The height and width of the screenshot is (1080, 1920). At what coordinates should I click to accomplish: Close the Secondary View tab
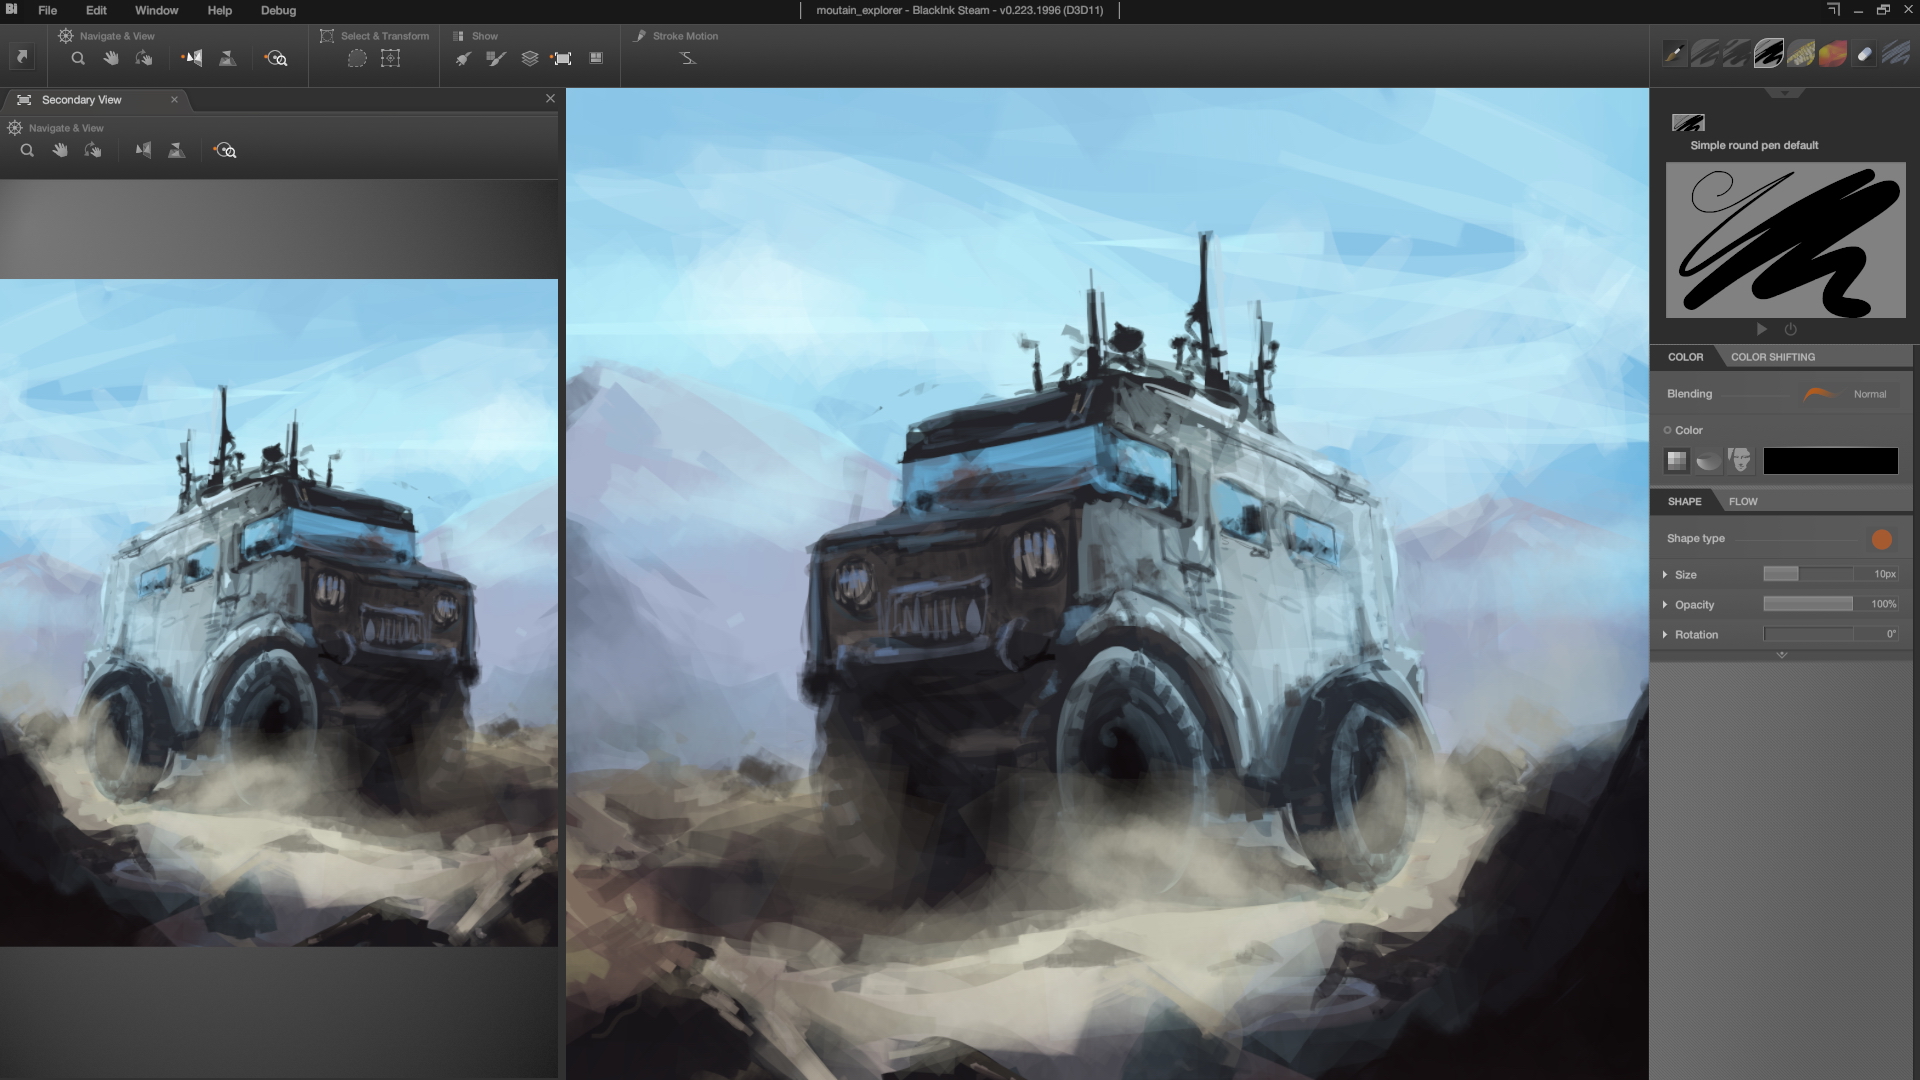tap(174, 100)
